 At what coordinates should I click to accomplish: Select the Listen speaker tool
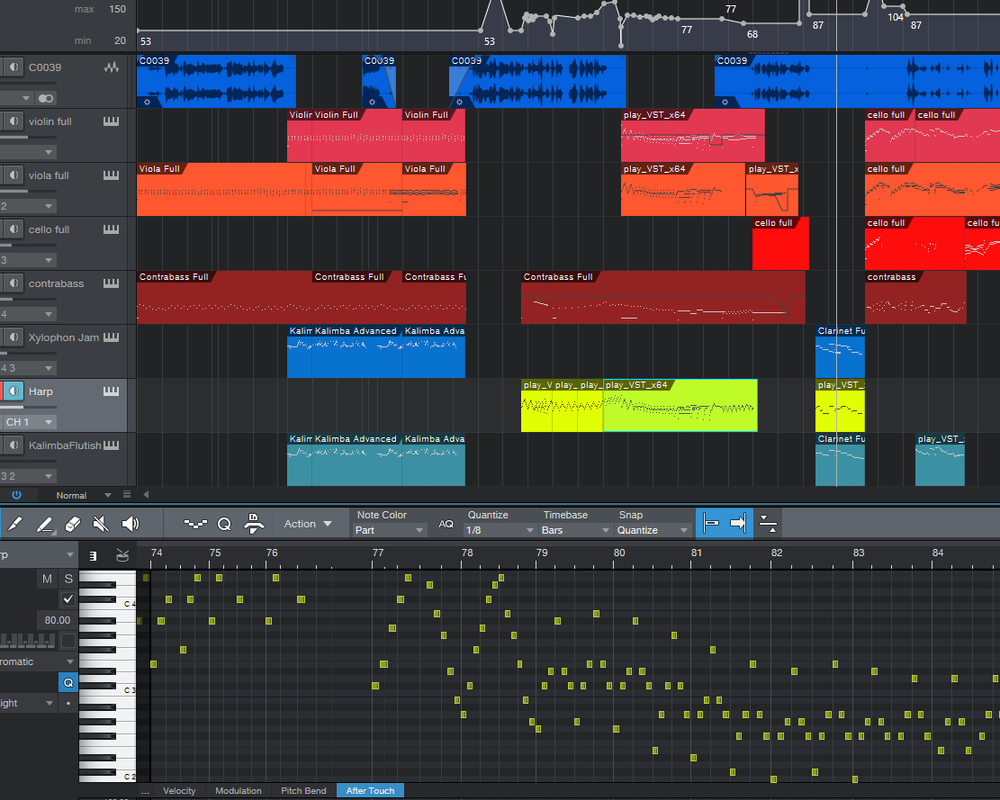[130, 523]
